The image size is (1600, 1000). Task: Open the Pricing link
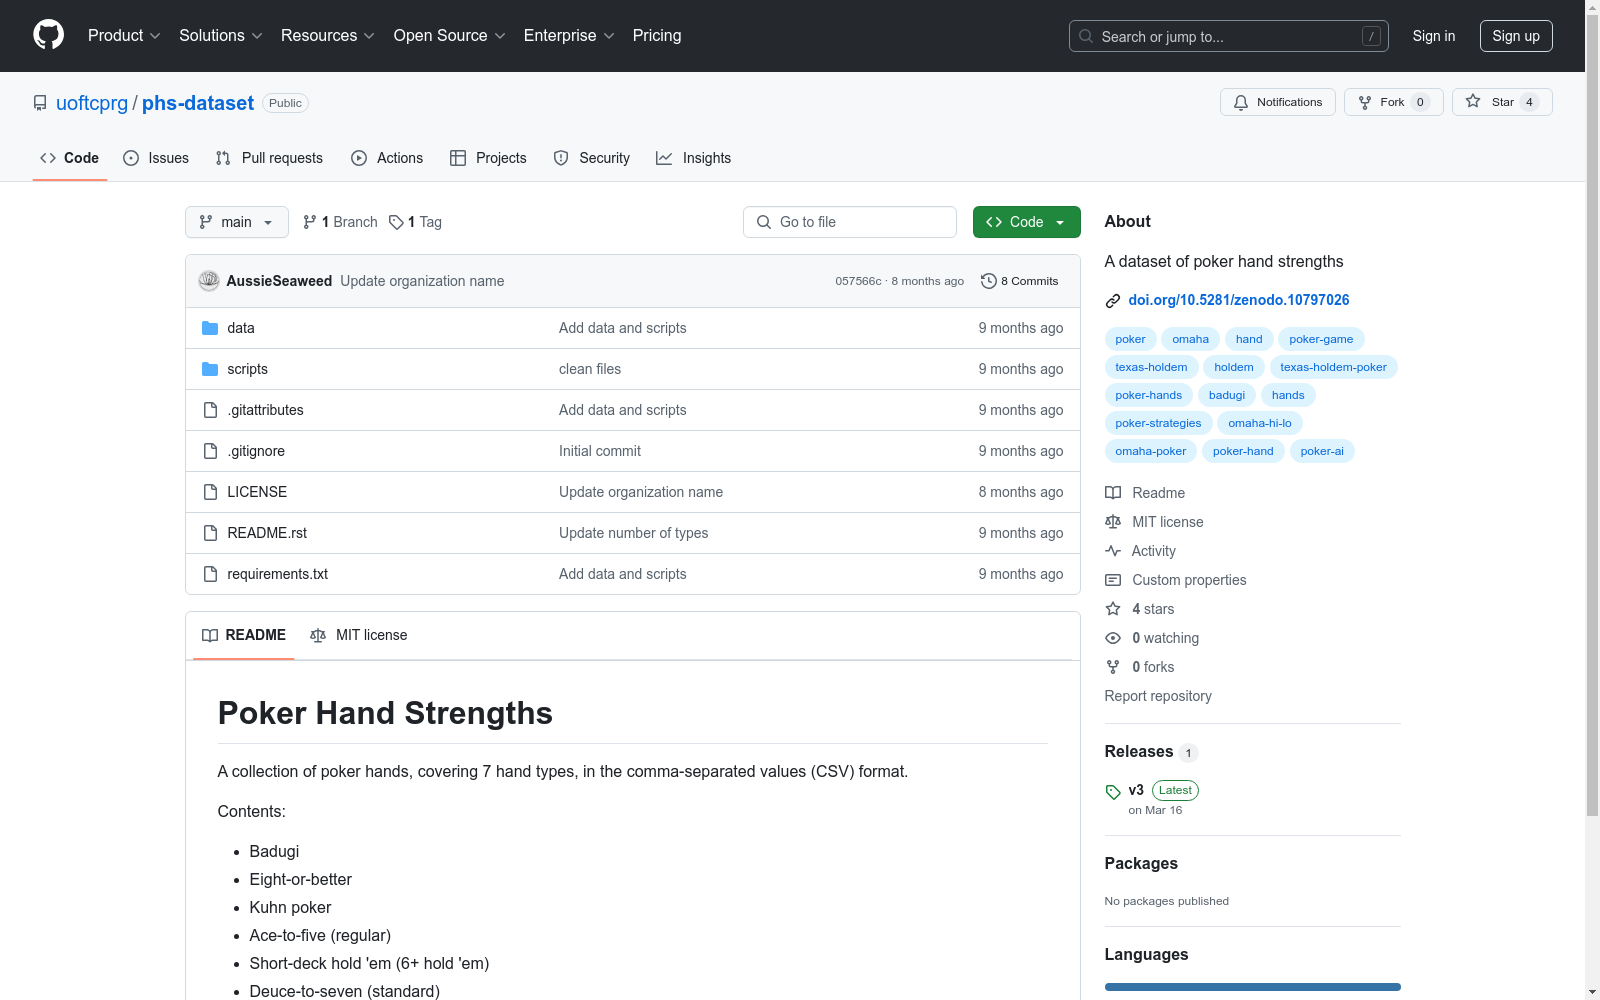[x=657, y=35]
